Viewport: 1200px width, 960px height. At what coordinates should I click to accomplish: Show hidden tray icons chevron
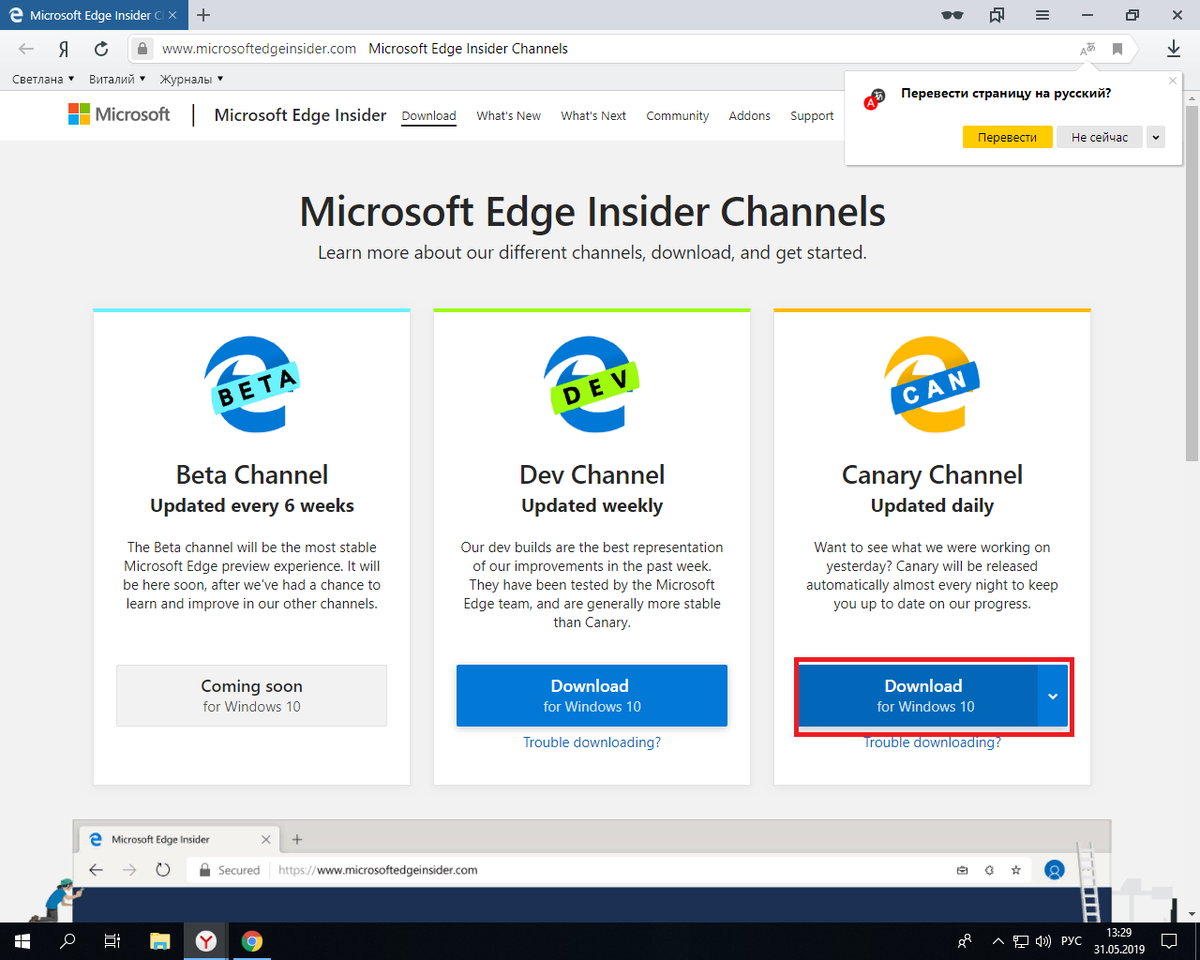click(998, 941)
